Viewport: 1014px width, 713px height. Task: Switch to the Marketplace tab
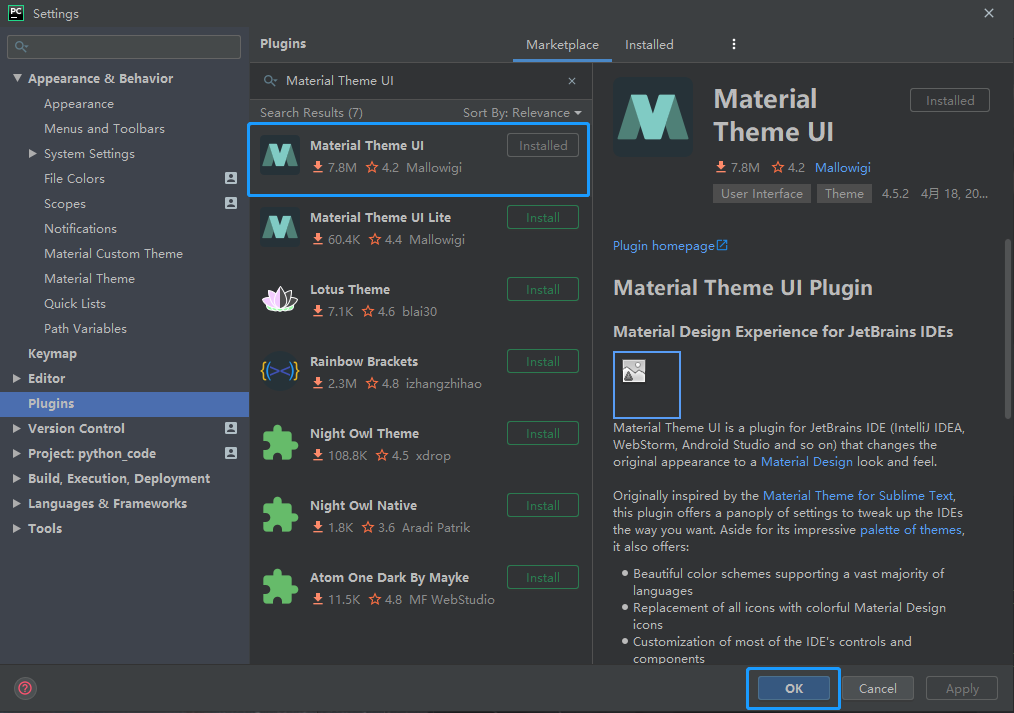(562, 45)
